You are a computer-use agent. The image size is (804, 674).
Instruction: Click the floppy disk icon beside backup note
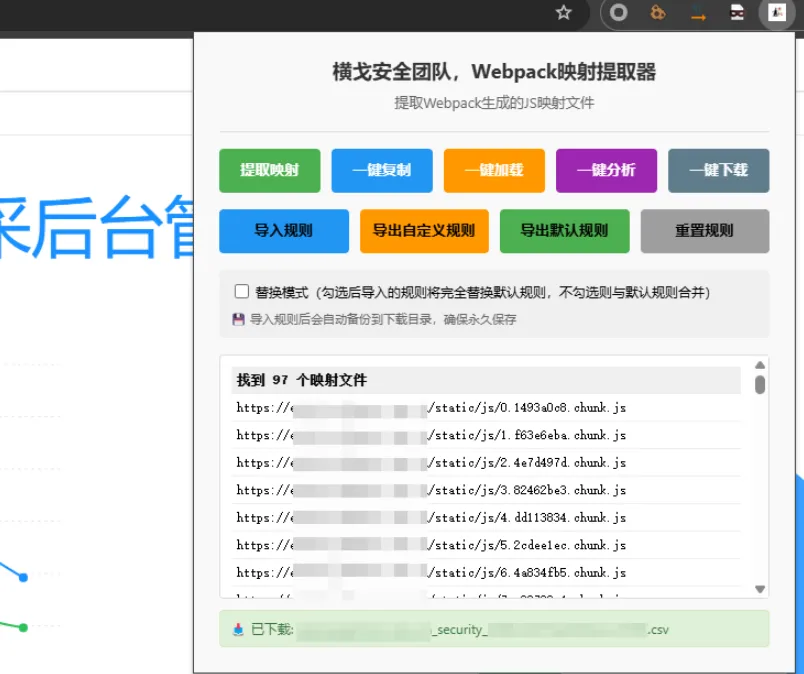pyautogui.click(x=238, y=320)
